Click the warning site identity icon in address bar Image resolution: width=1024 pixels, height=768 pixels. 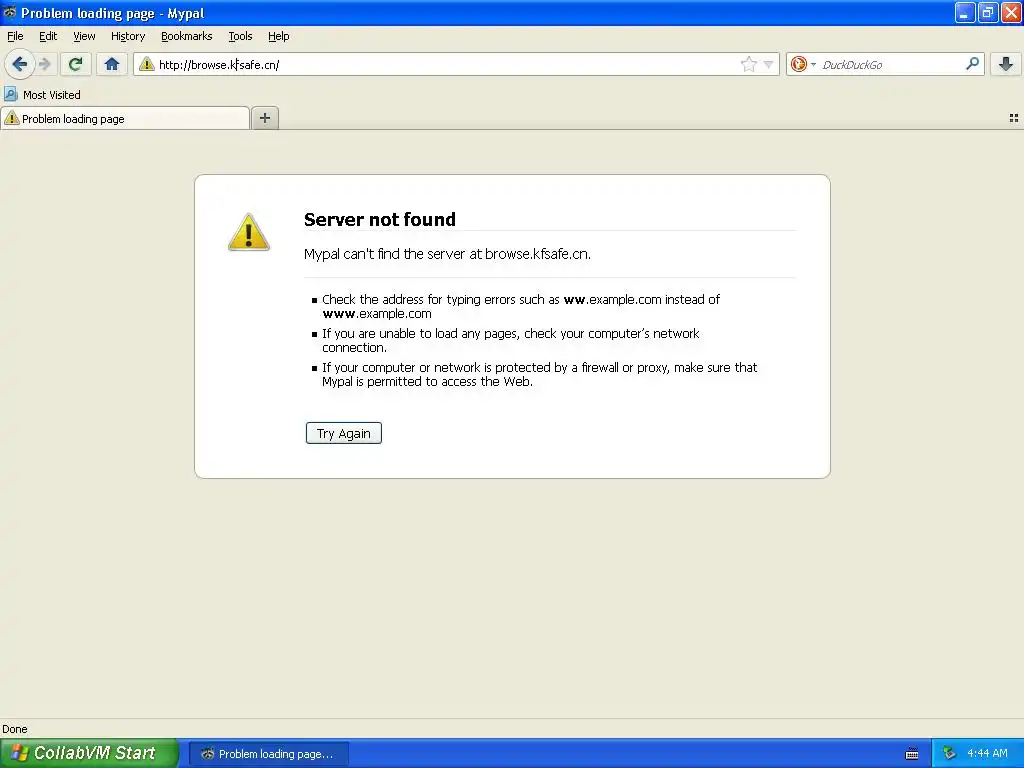pos(147,64)
